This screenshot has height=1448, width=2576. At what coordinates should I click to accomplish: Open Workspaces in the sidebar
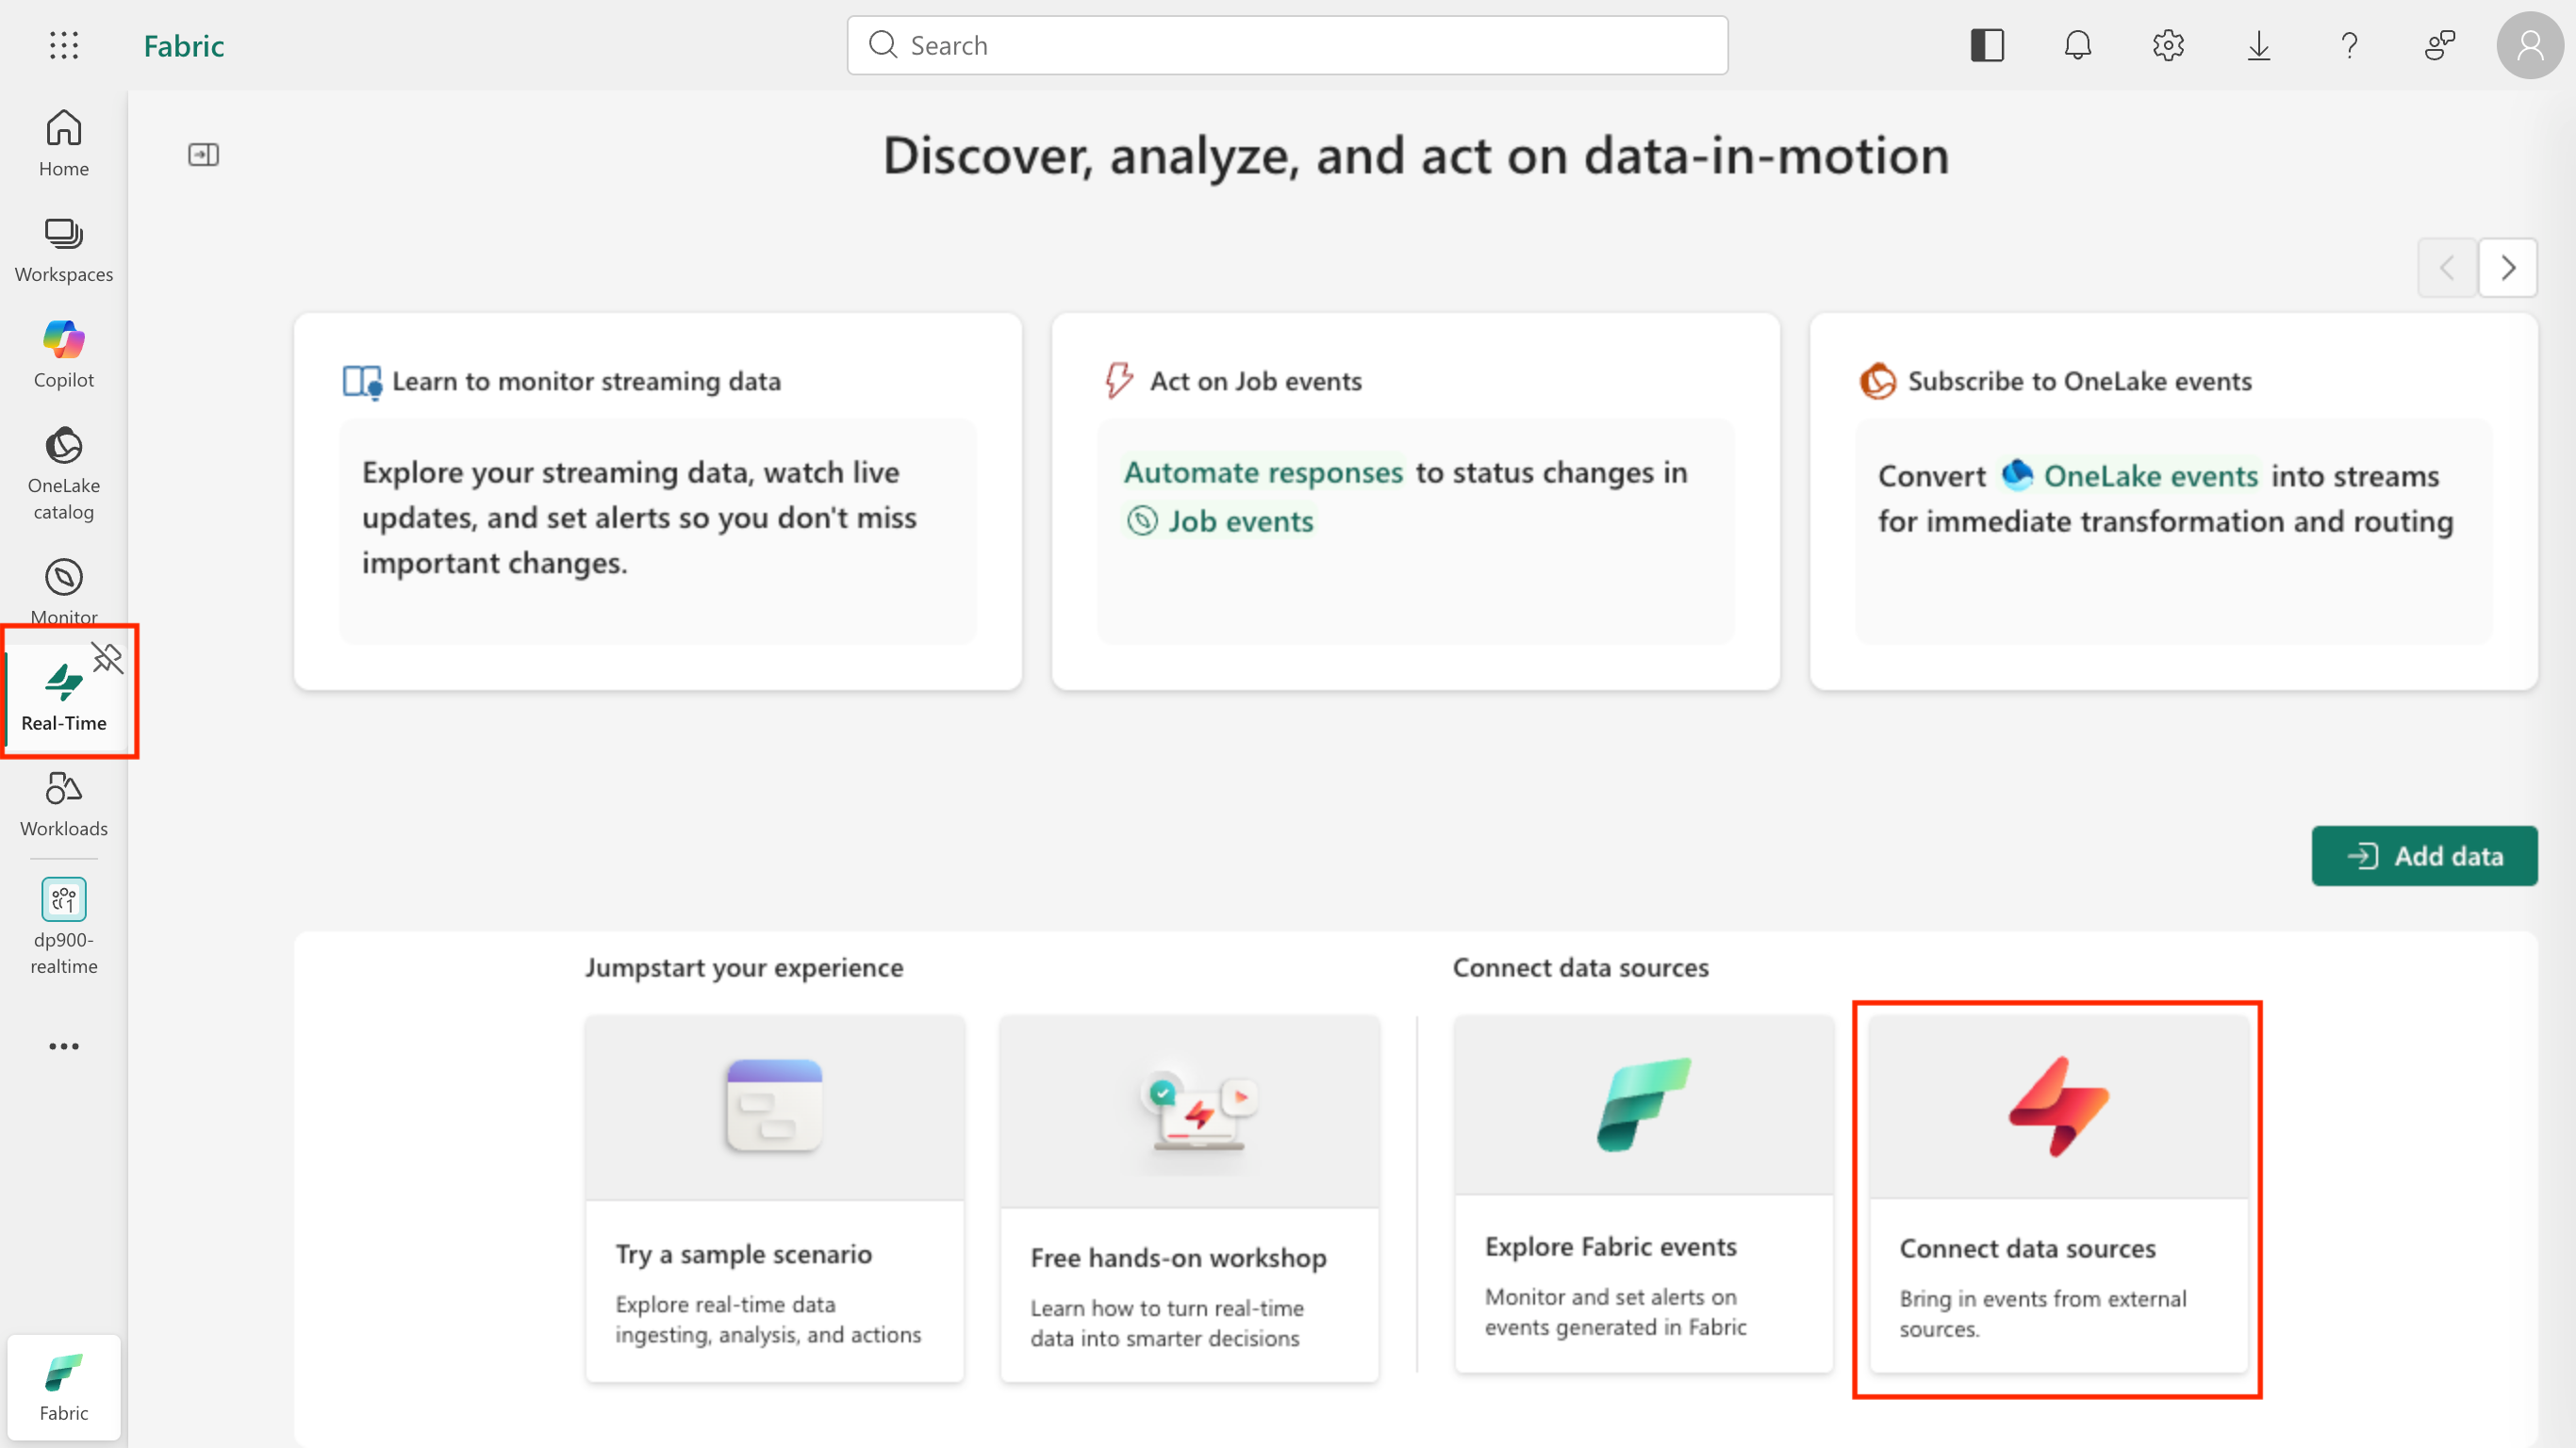point(64,250)
